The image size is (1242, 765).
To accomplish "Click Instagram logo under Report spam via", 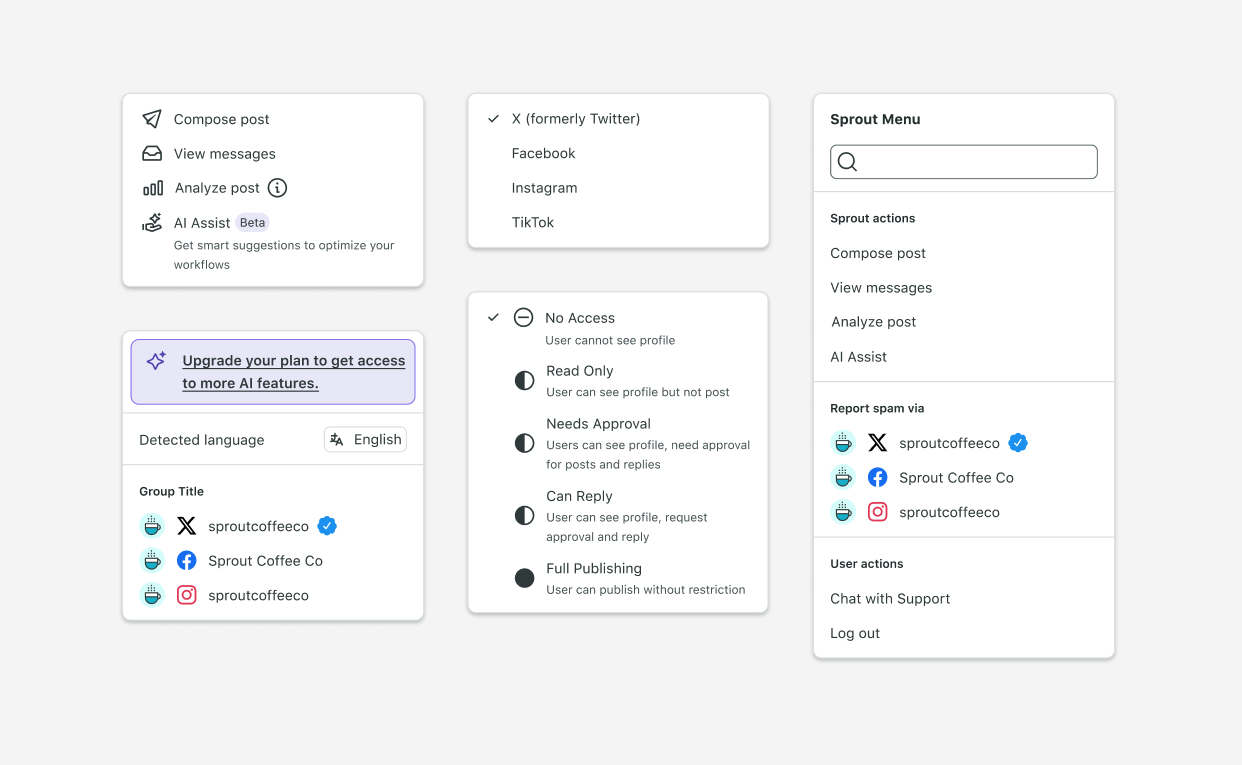I will click(x=878, y=512).
